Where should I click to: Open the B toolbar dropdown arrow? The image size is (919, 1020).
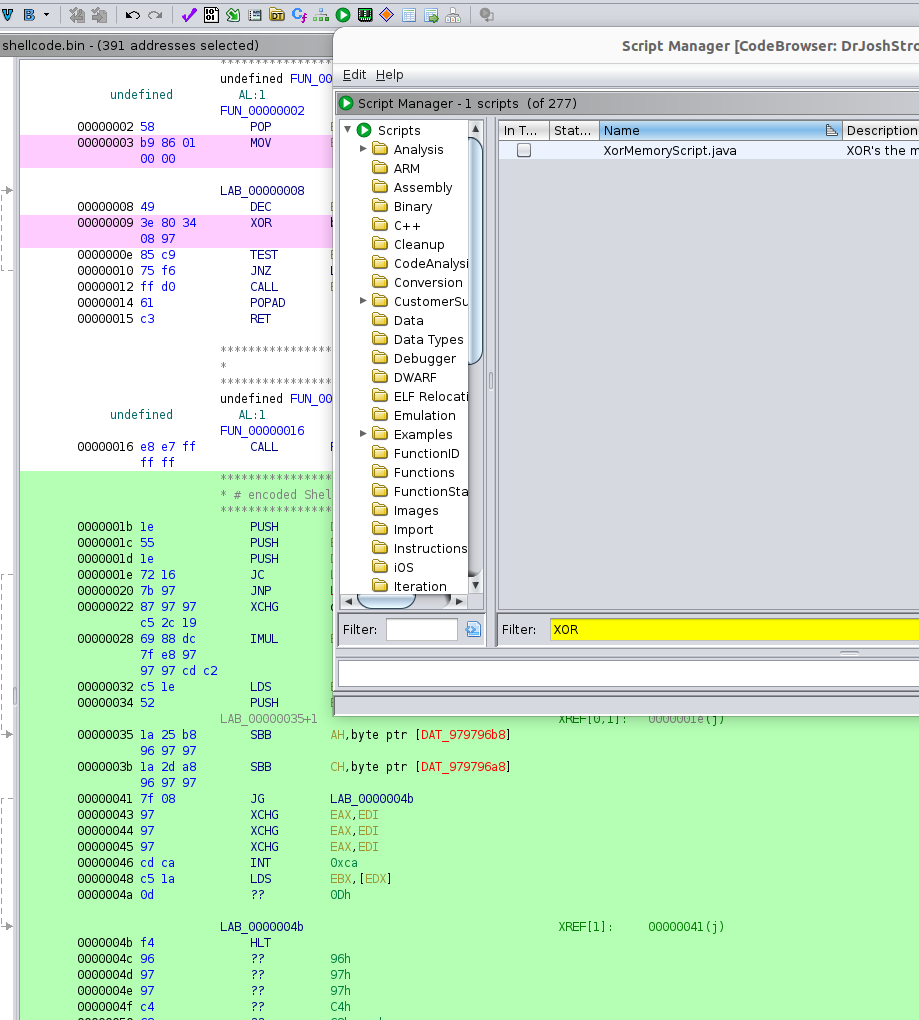pos(46,15)
